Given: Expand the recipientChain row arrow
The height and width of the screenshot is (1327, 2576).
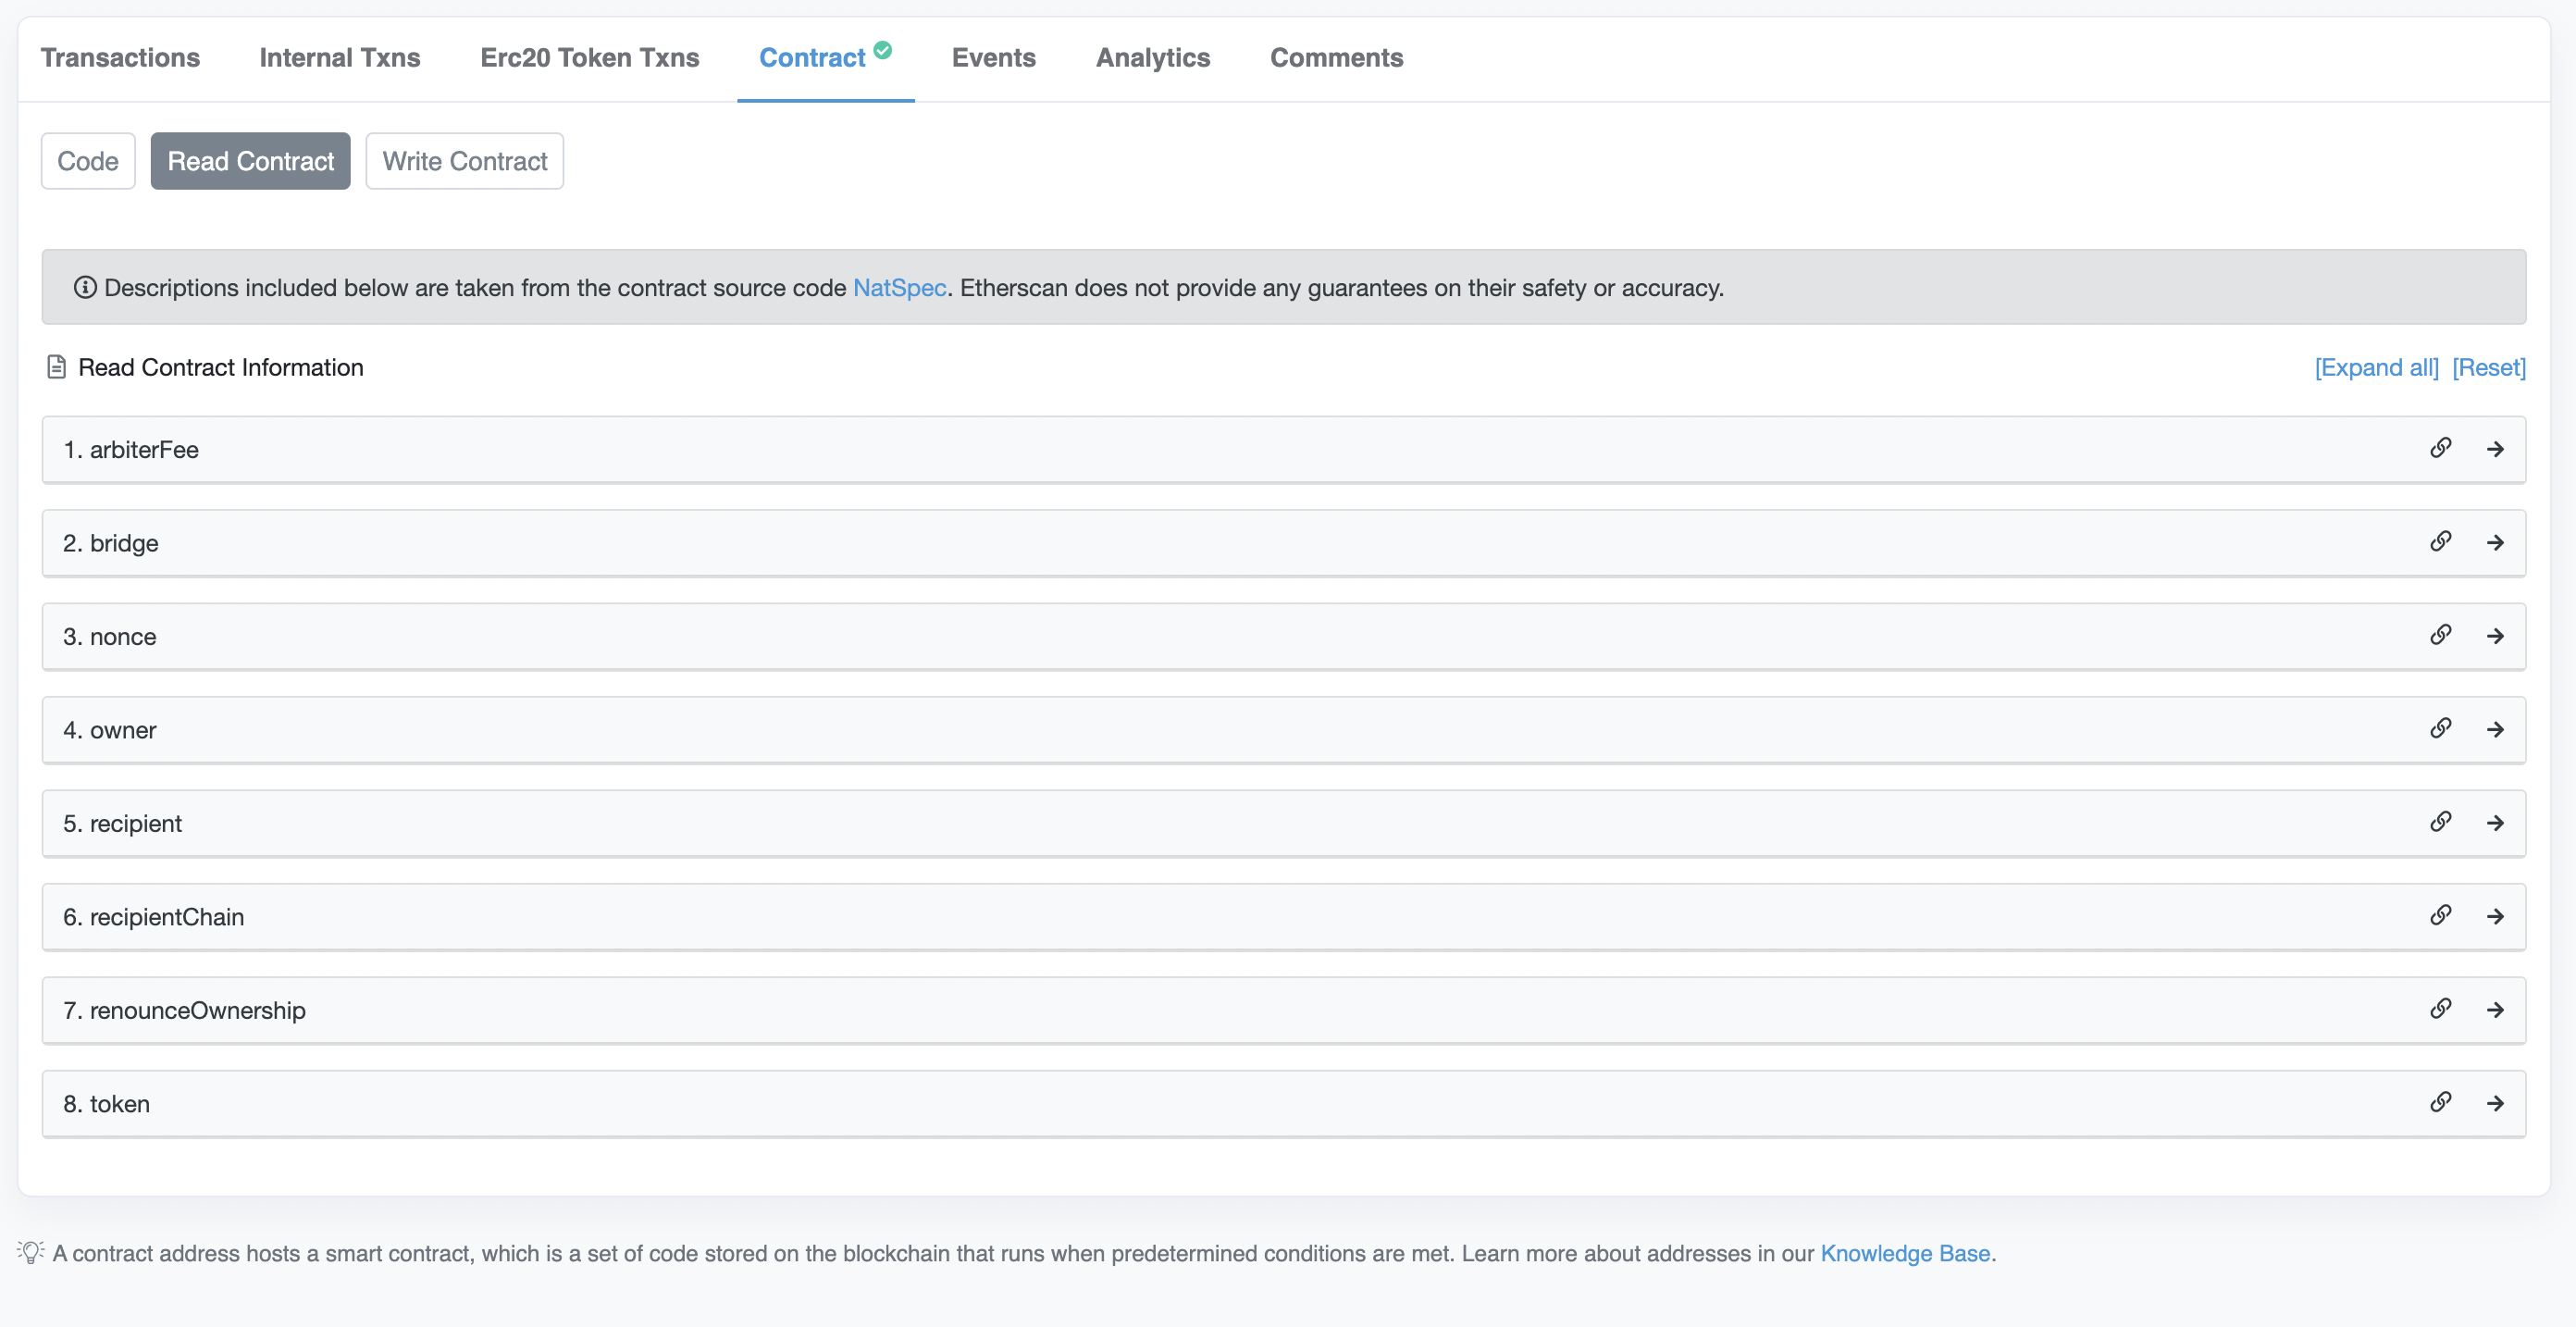Looking at the screenshot, I should (2495, 917).
